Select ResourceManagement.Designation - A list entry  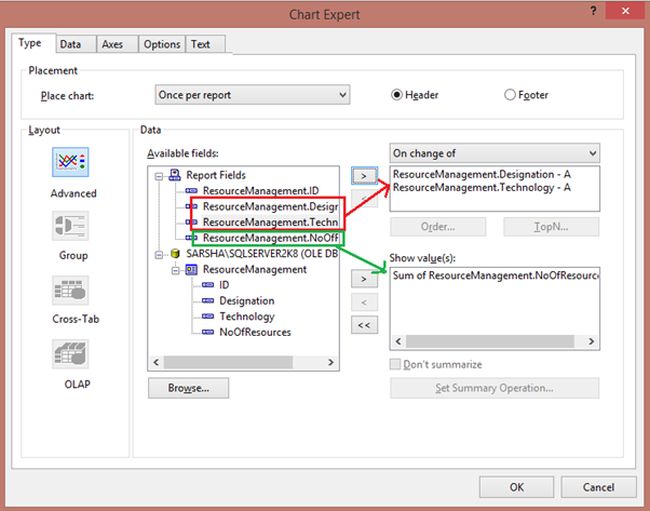pos(482,174)
